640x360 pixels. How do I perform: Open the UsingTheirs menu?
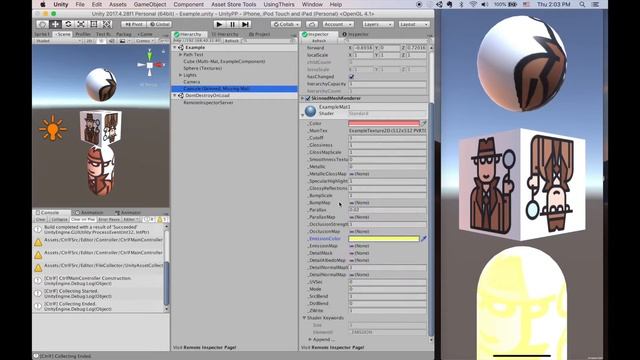(279, 4)
